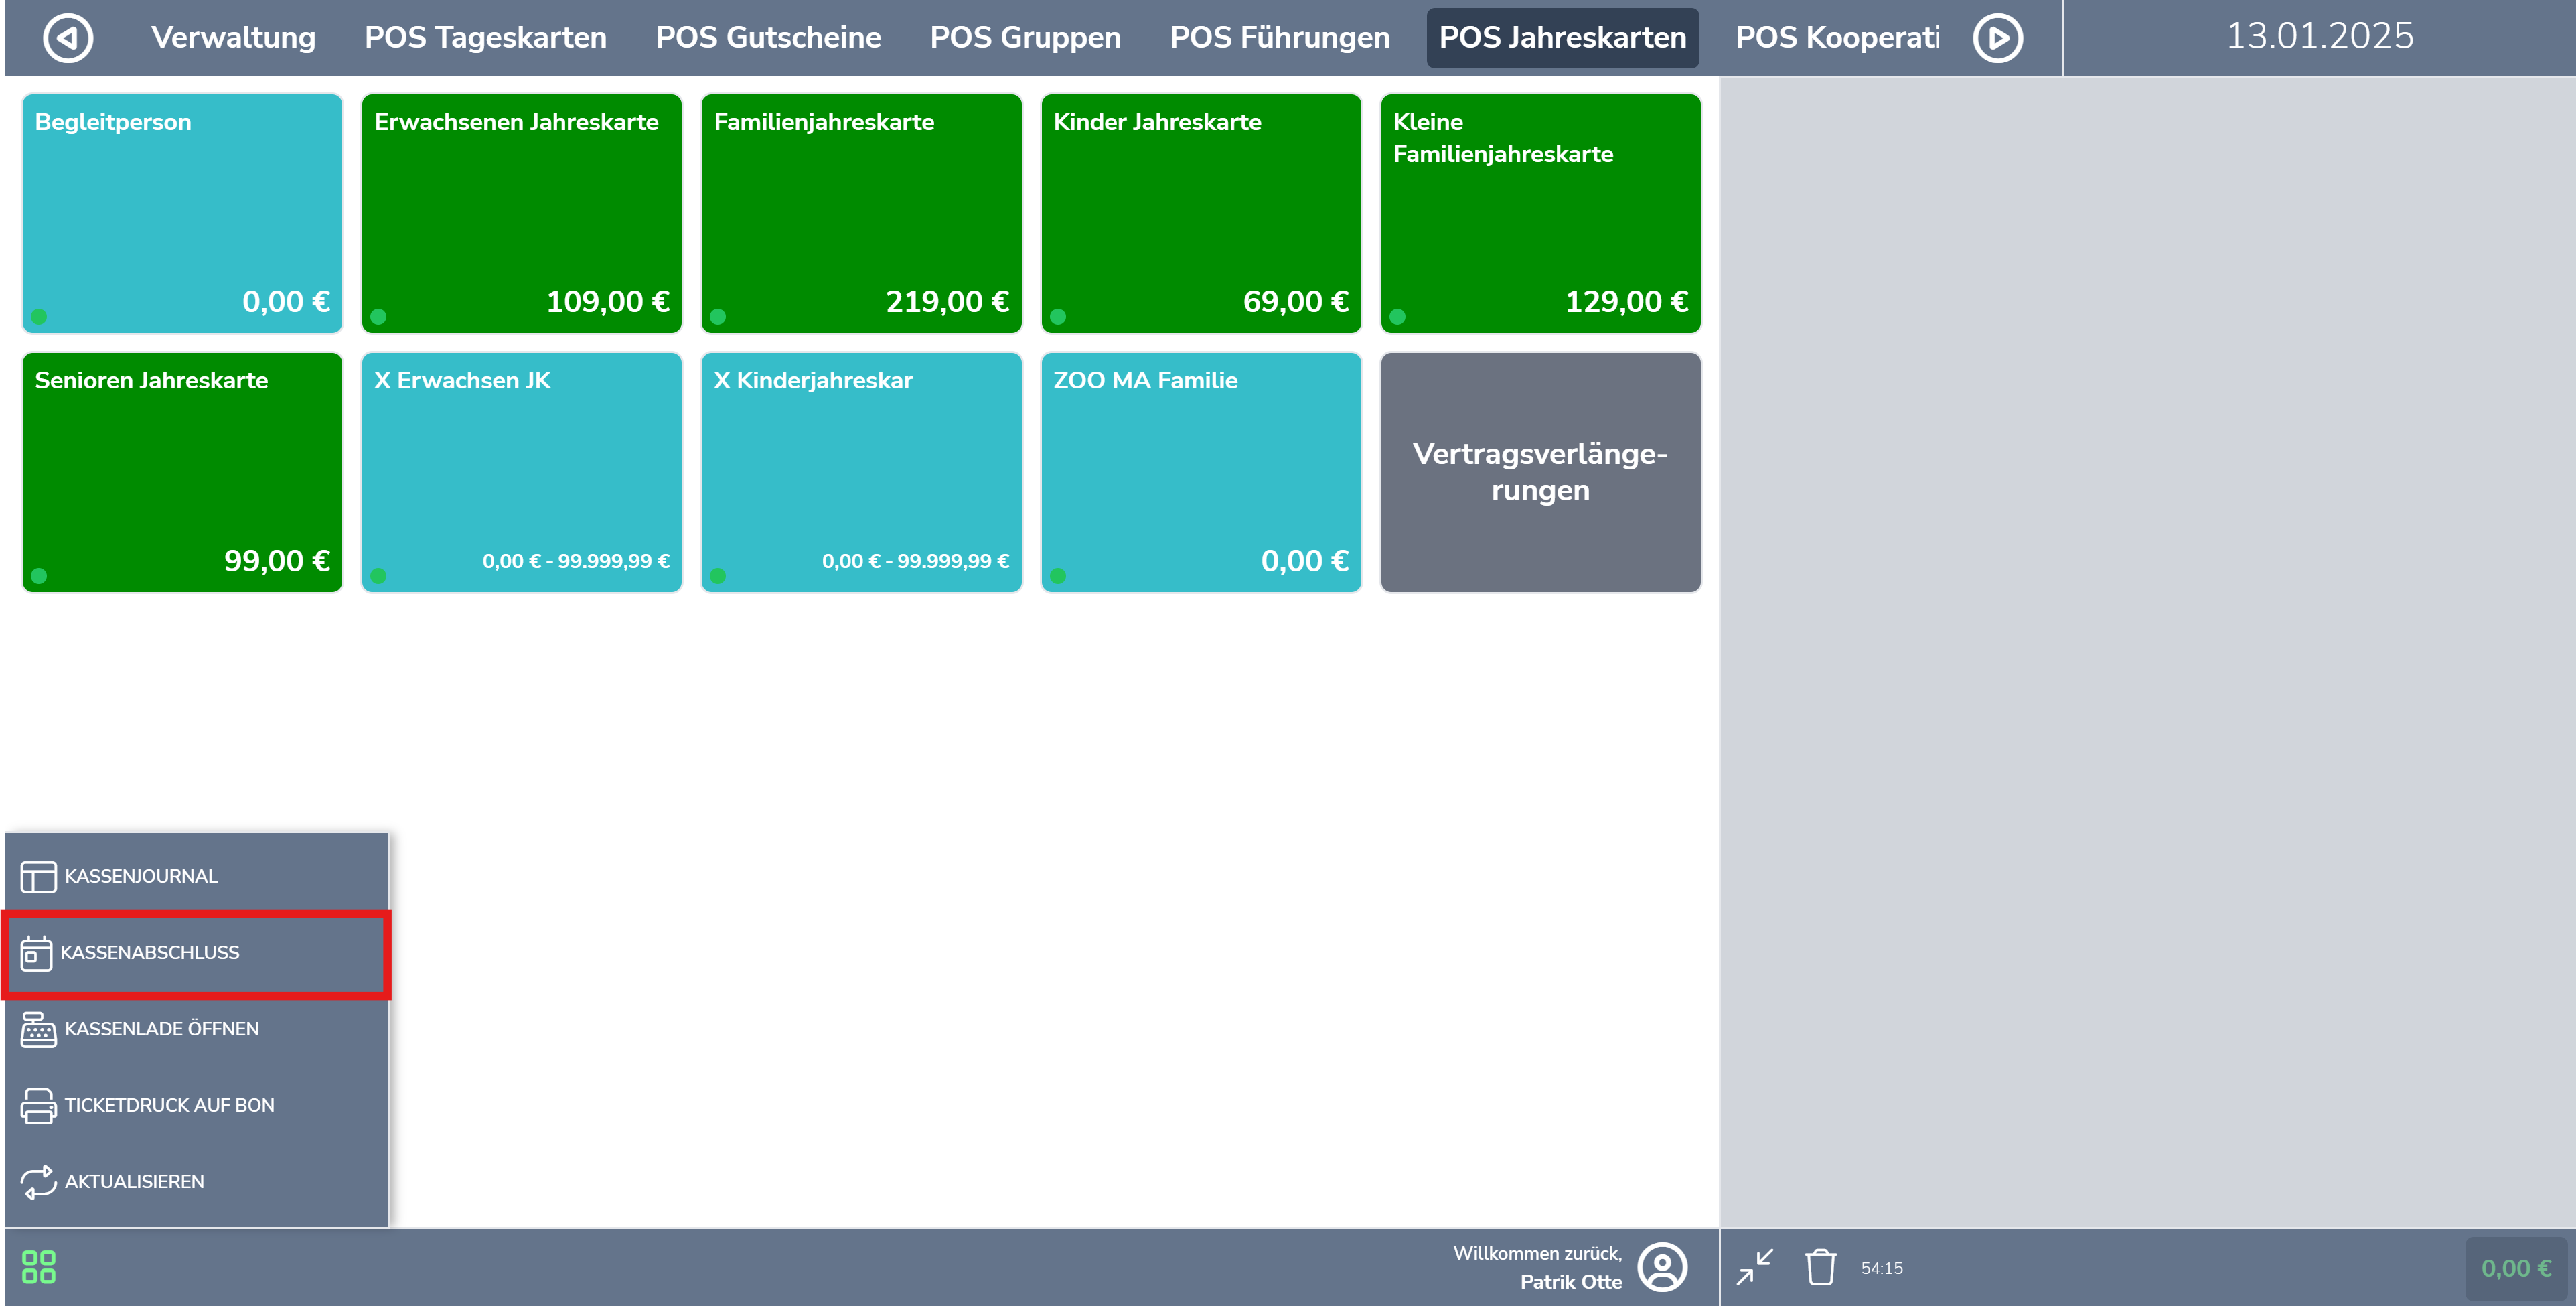Select the Familienjahreskarte product tile
2576x1306 pixels.
coord(861,213)
